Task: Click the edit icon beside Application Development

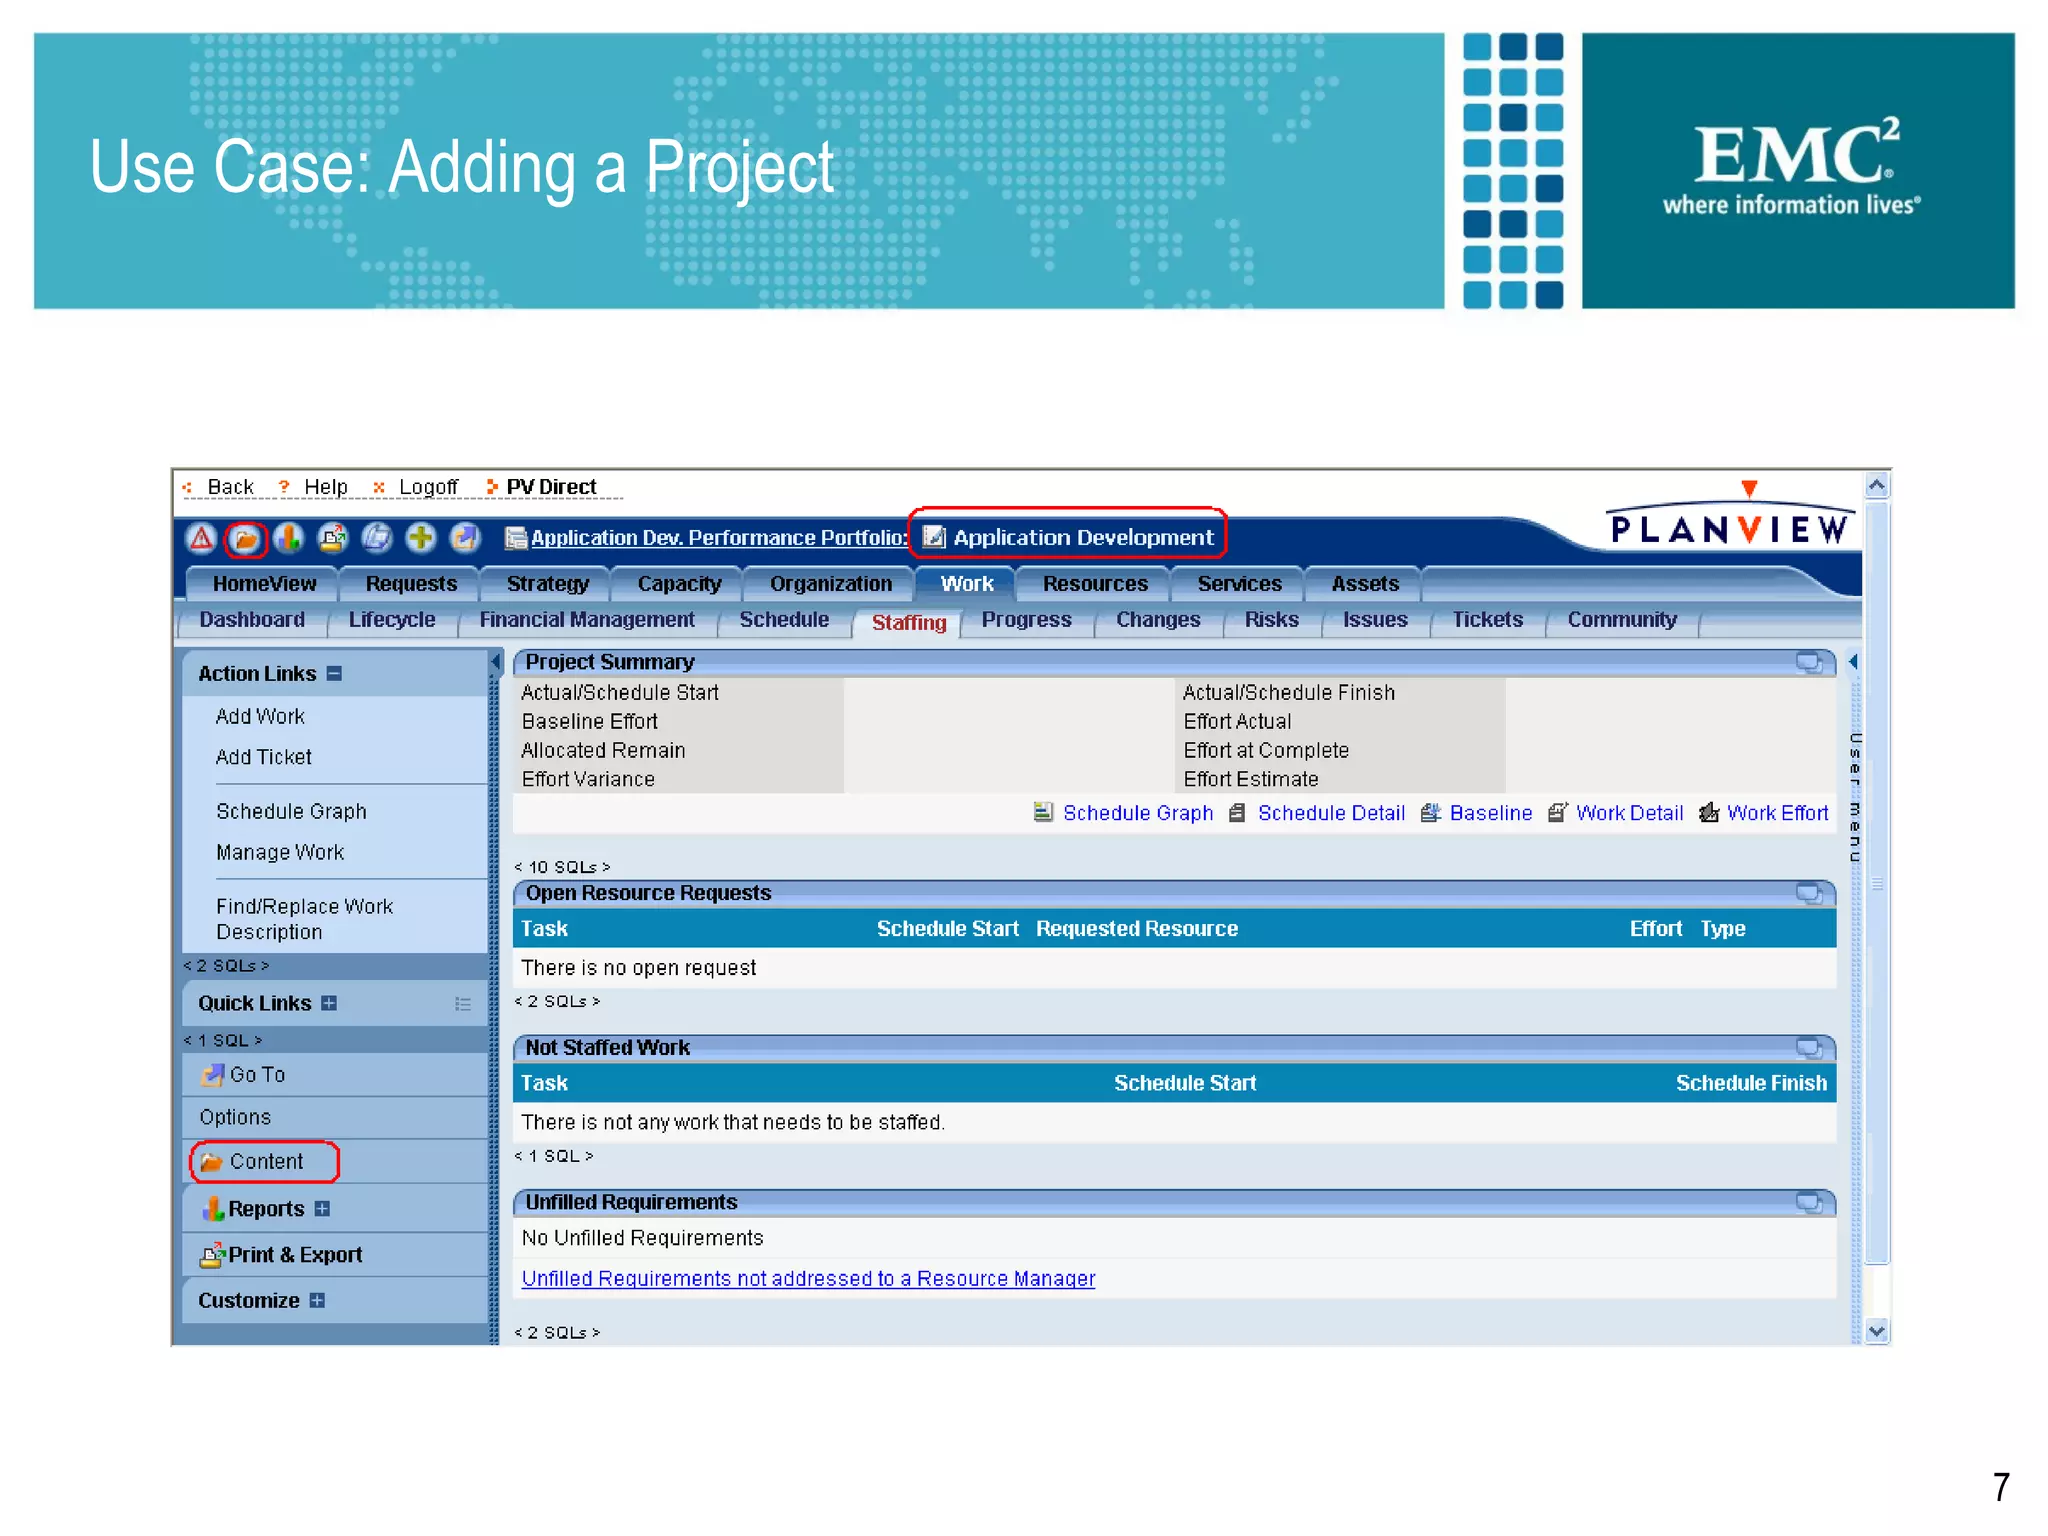Action: (x=934, y=538)
